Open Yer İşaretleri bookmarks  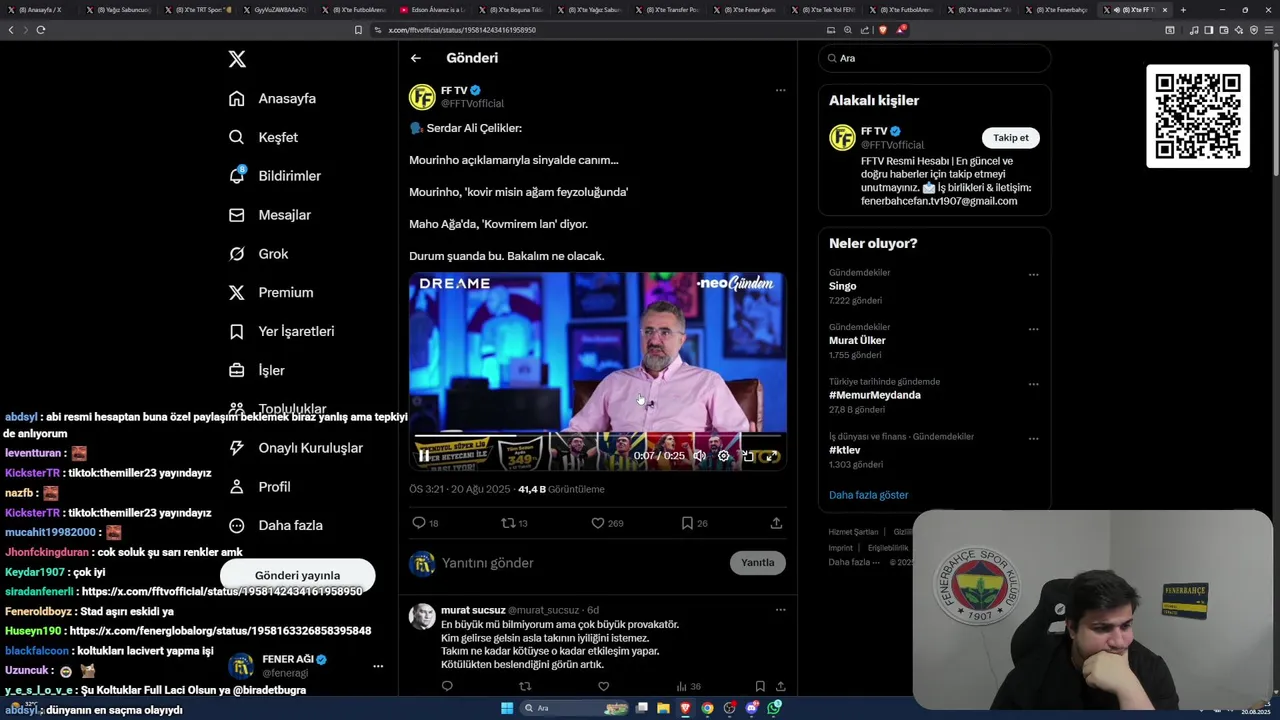(x=281, y=331)
